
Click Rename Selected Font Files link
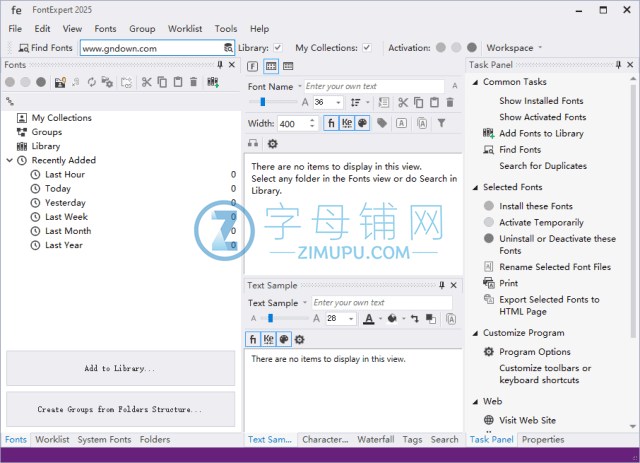click(555, 267)
